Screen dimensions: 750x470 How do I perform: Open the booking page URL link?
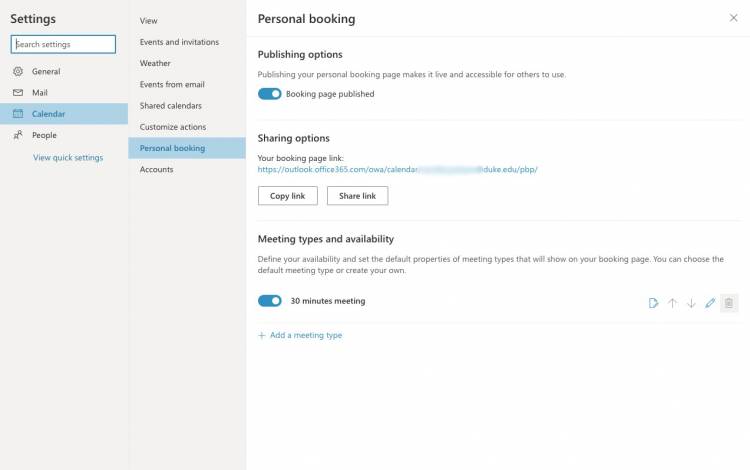click(397, 169)
